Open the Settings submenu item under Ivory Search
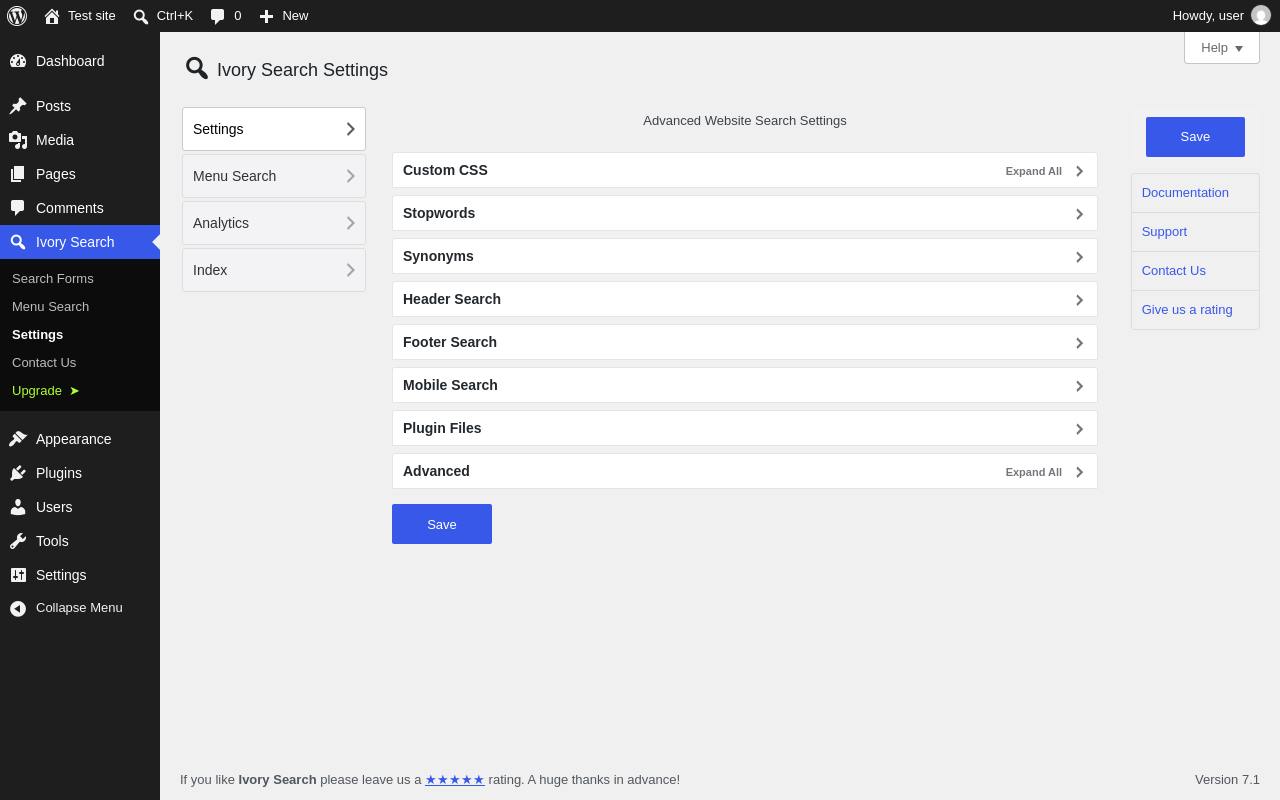The height and width of the screenshot is (800, 1280). pos(37,334)
